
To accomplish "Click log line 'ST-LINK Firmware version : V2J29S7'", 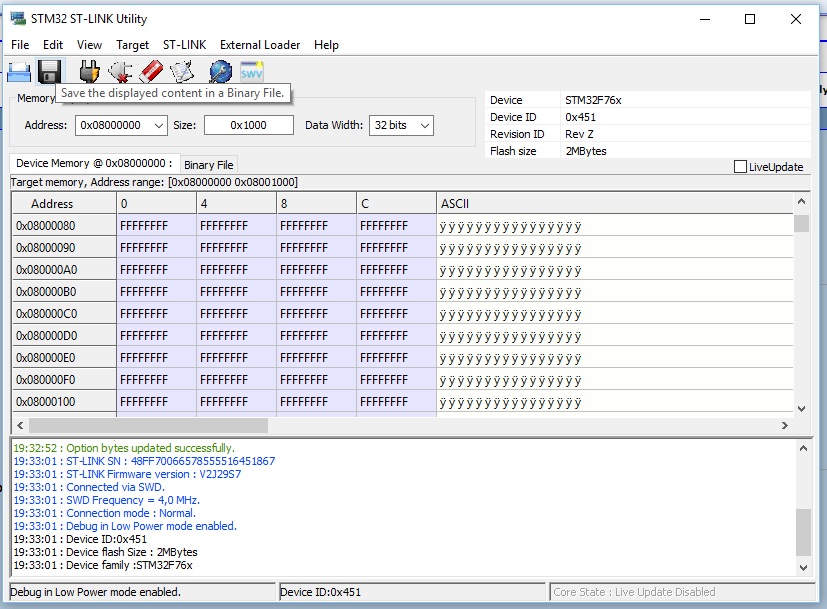I will click(127, 474).
